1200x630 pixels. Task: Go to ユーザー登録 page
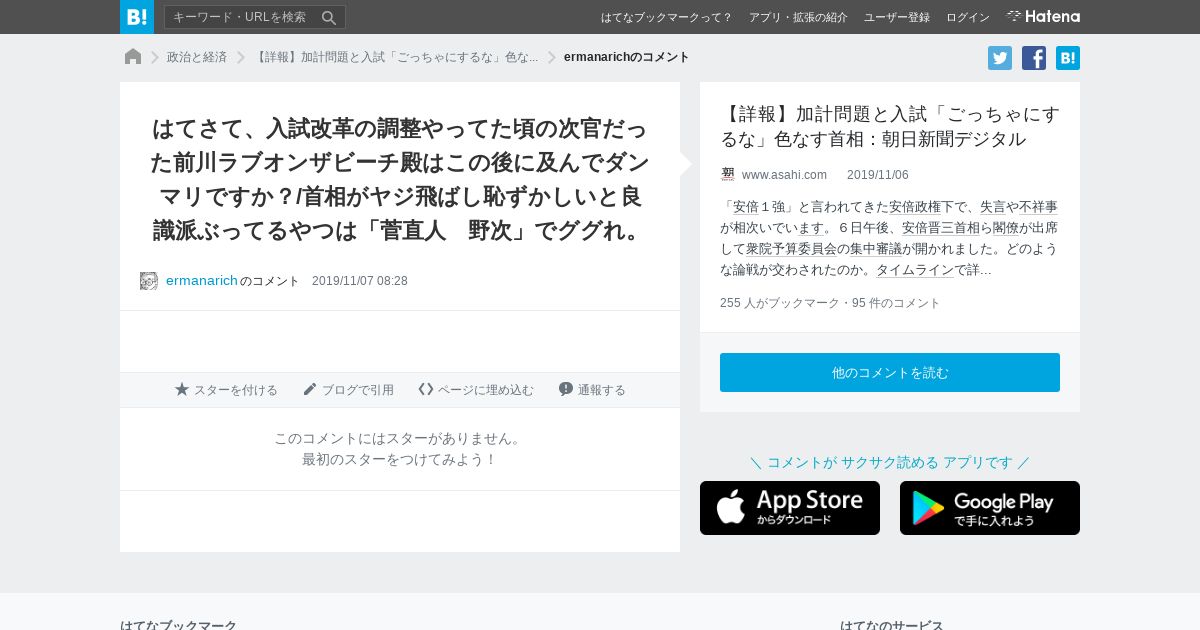click(897, 17)
